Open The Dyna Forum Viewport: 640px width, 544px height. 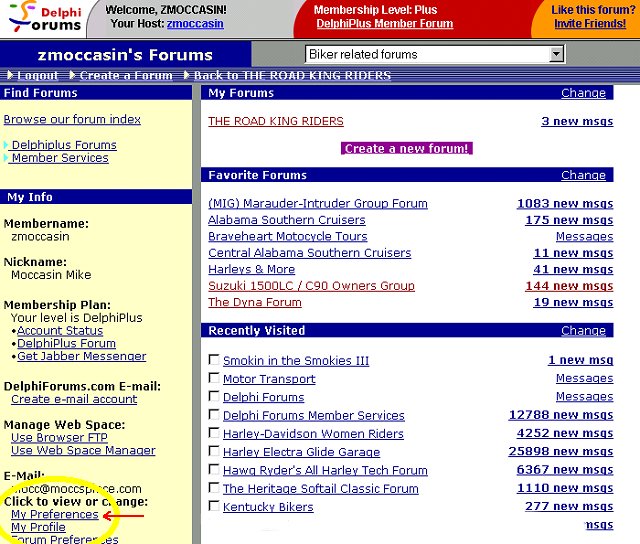(255, 302)
